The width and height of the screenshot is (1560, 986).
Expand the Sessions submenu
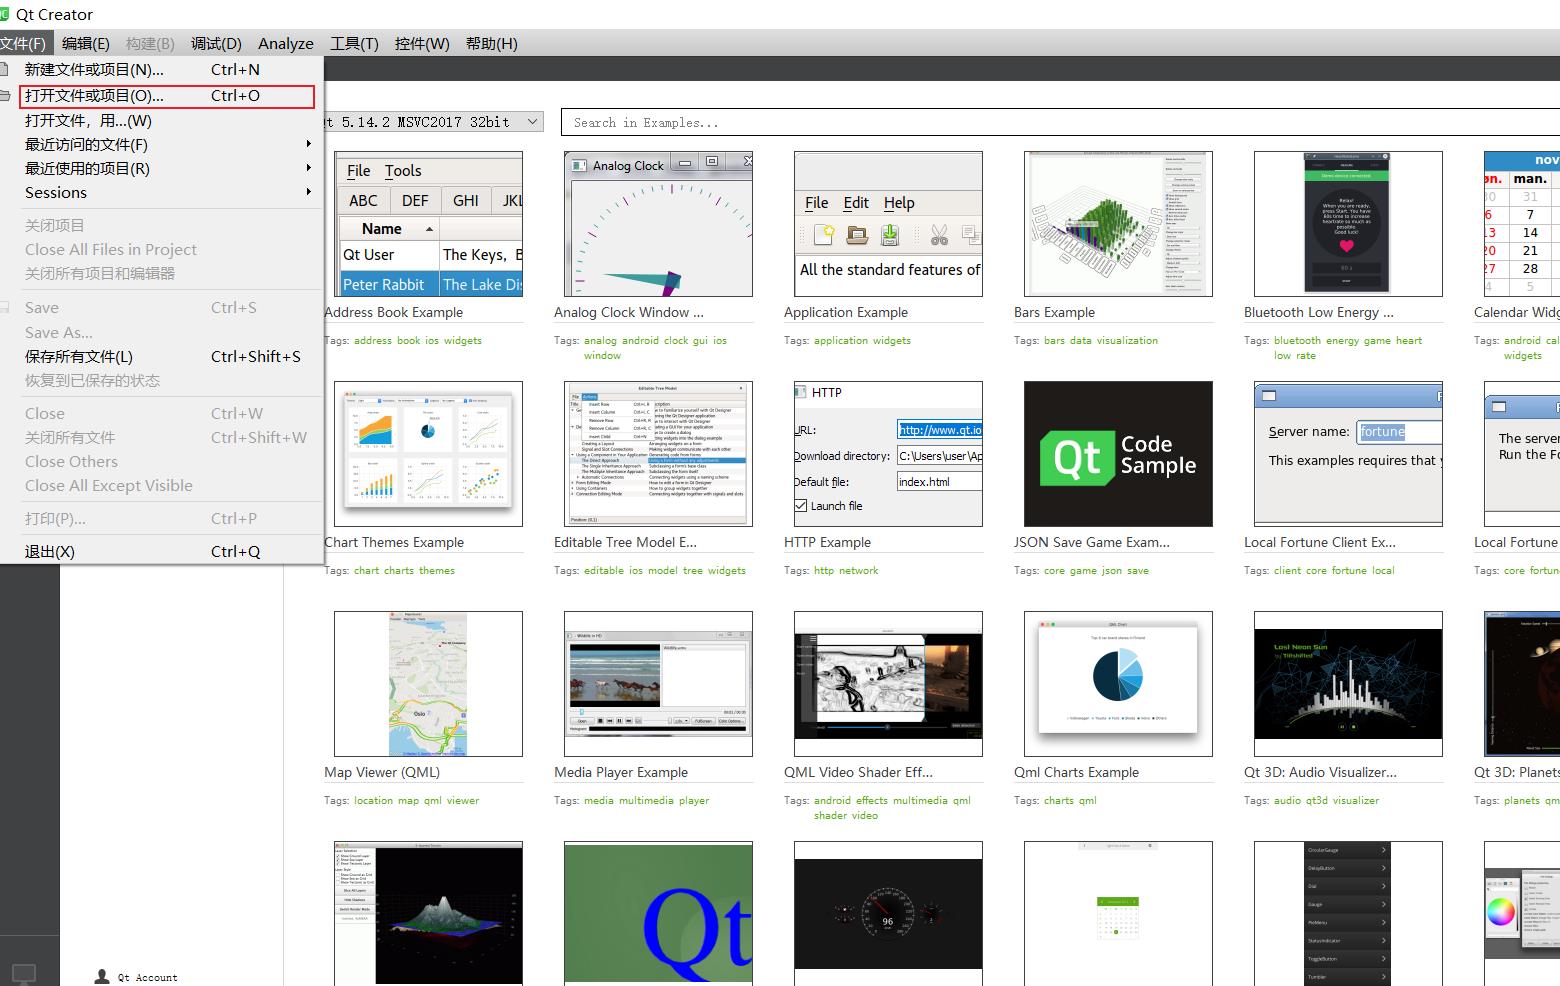pos(160,192)
